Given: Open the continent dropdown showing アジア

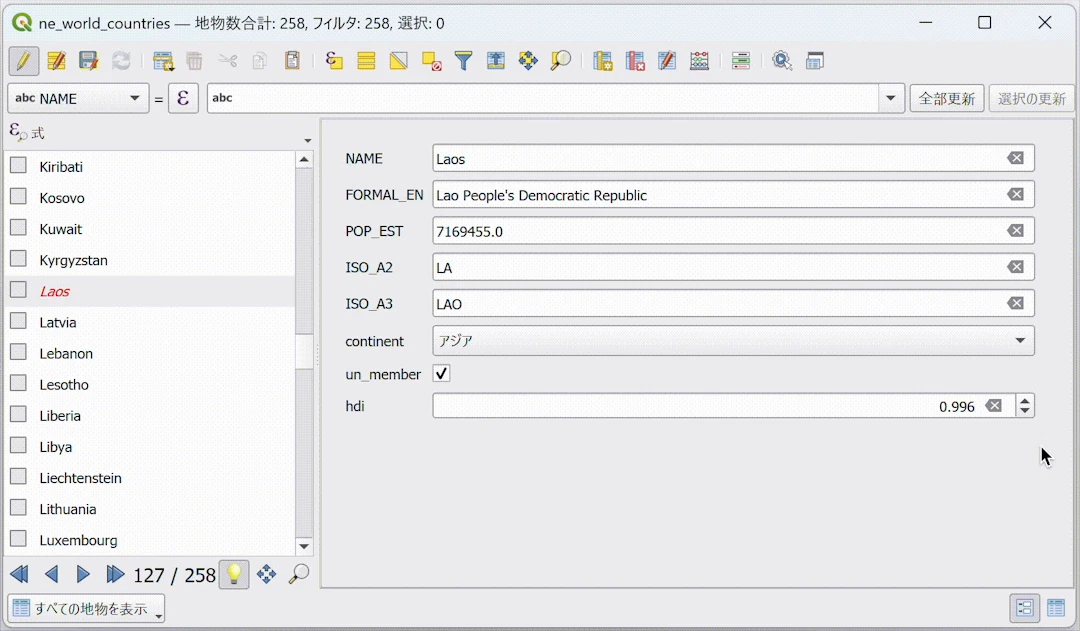Looking at the screenshot, I should coord(733,340).
